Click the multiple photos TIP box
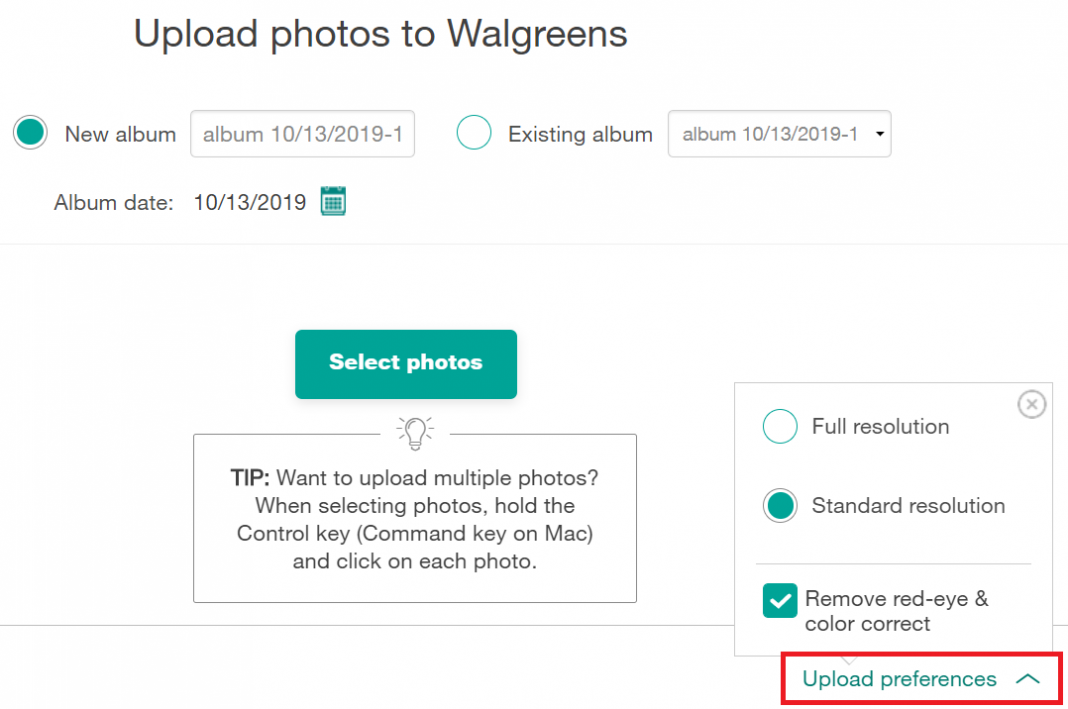 point(414,520)
